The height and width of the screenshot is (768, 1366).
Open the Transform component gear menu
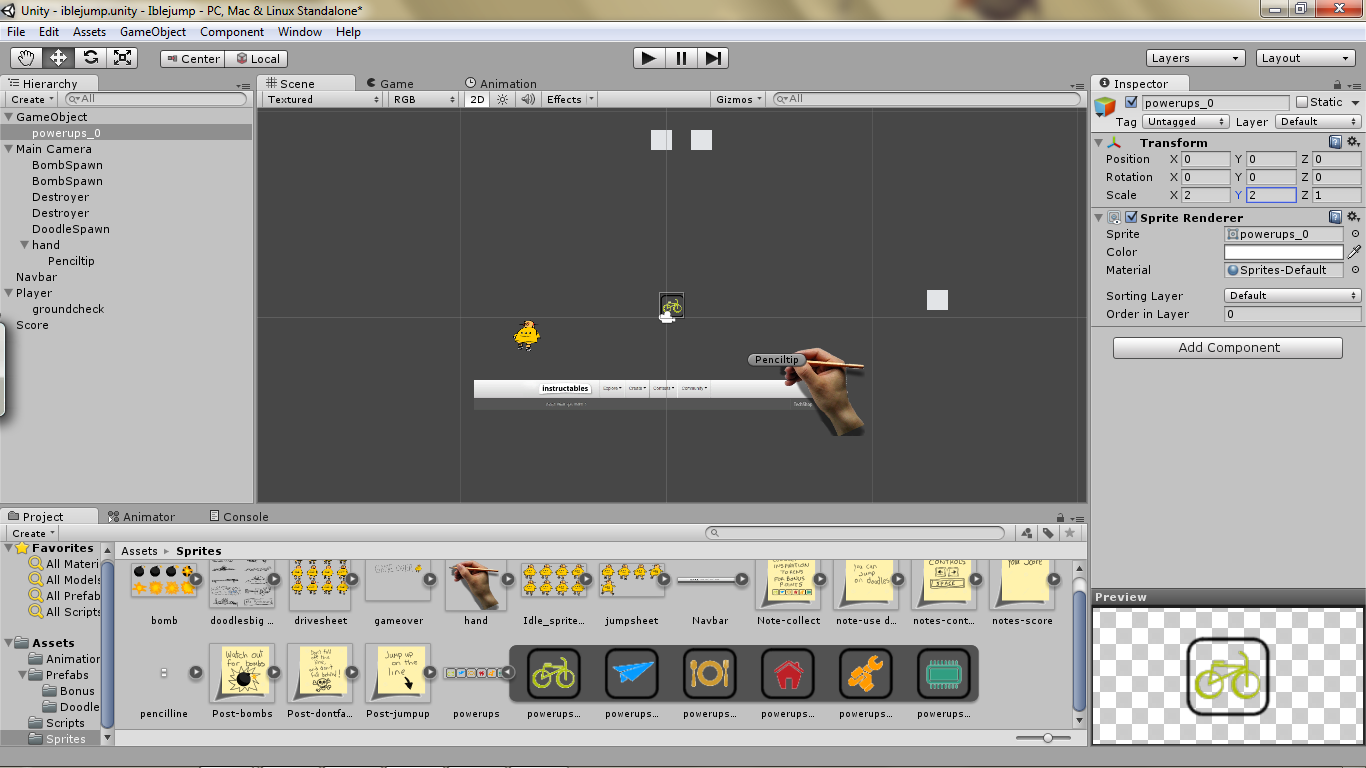[1353, 142]
